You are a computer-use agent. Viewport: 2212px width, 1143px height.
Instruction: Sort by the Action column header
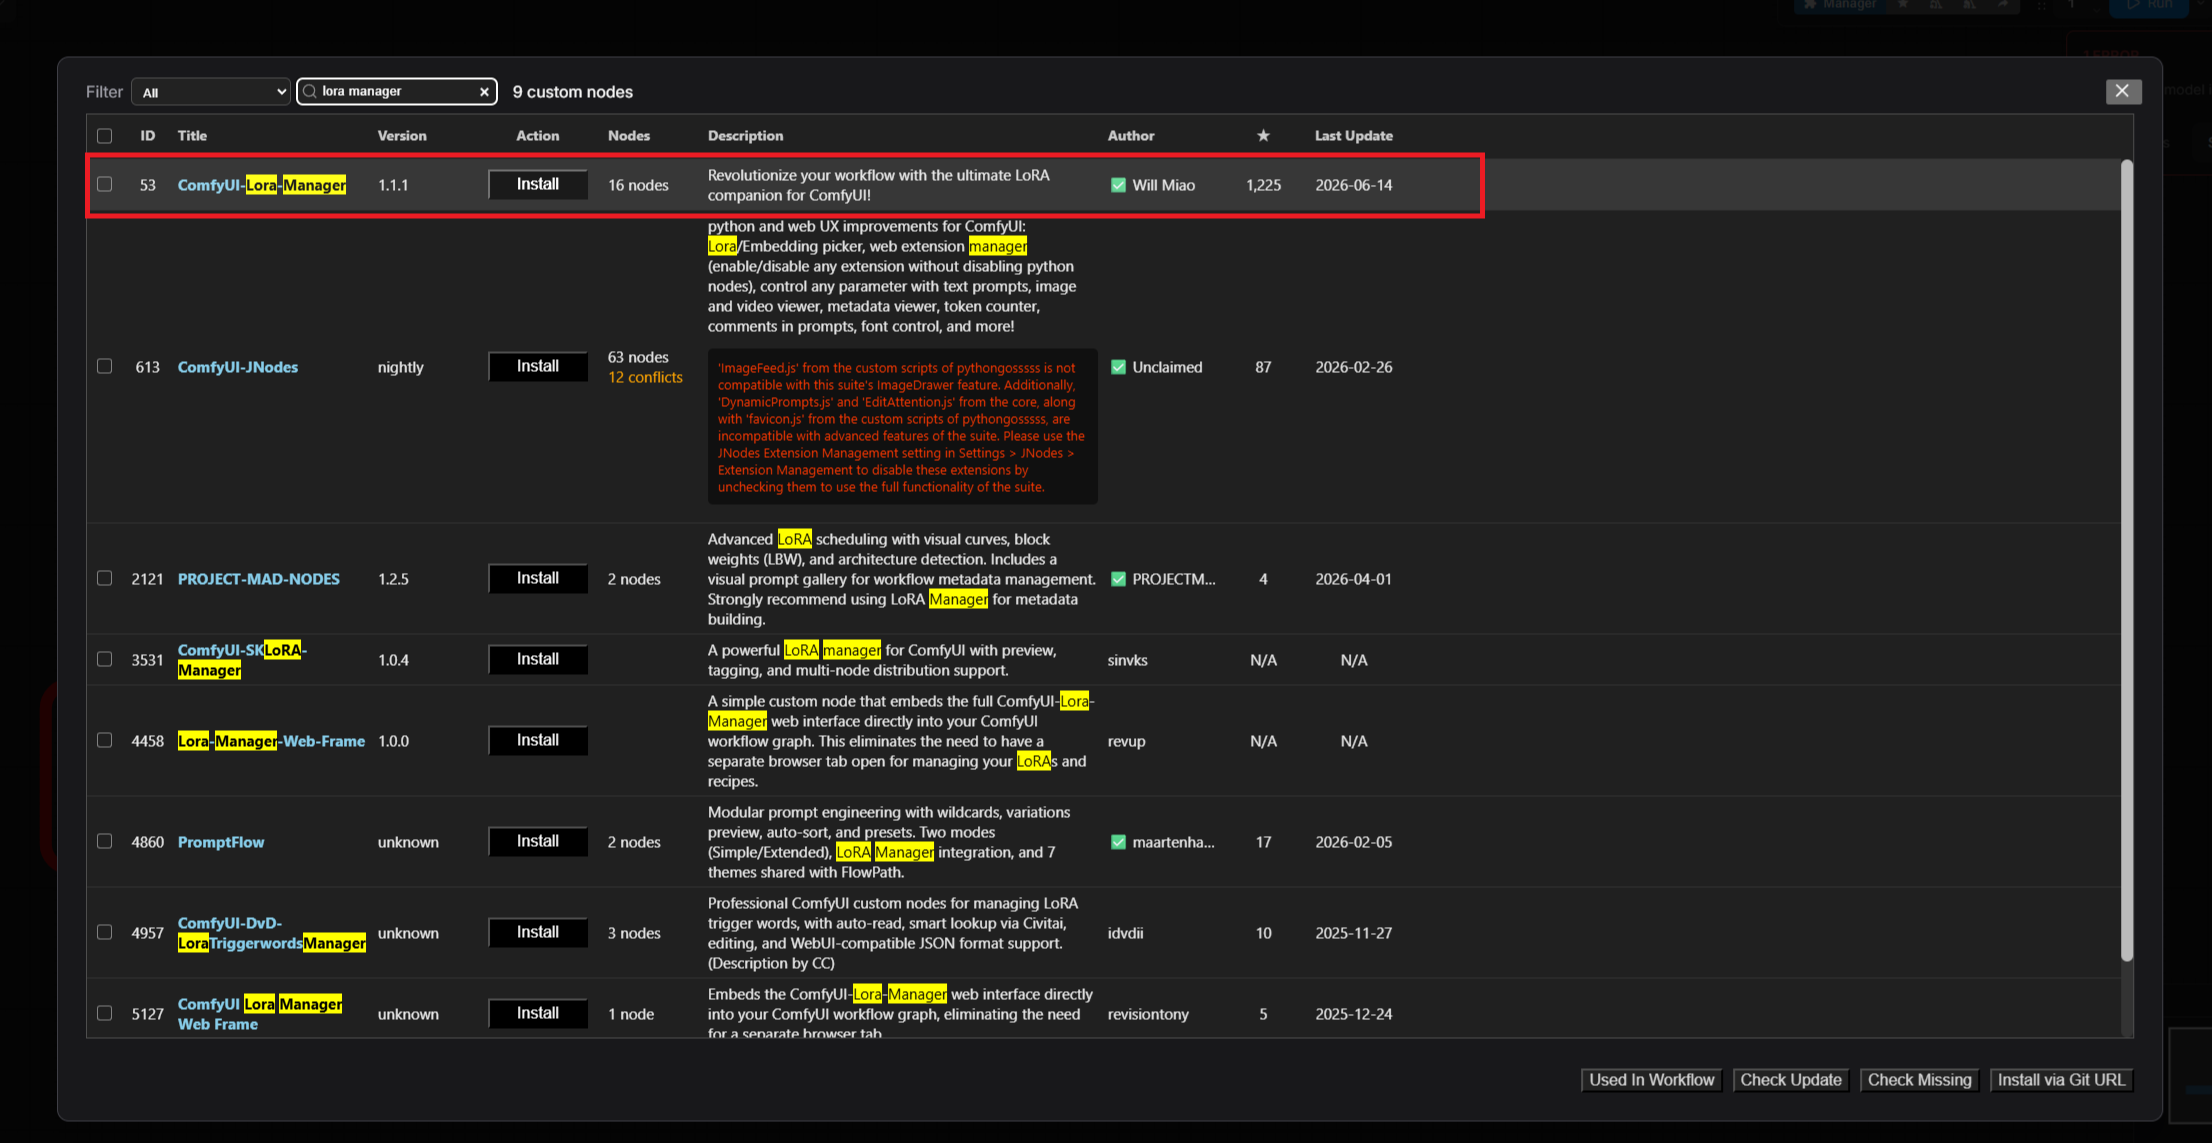pyautogui.click(x=538, y=136)
